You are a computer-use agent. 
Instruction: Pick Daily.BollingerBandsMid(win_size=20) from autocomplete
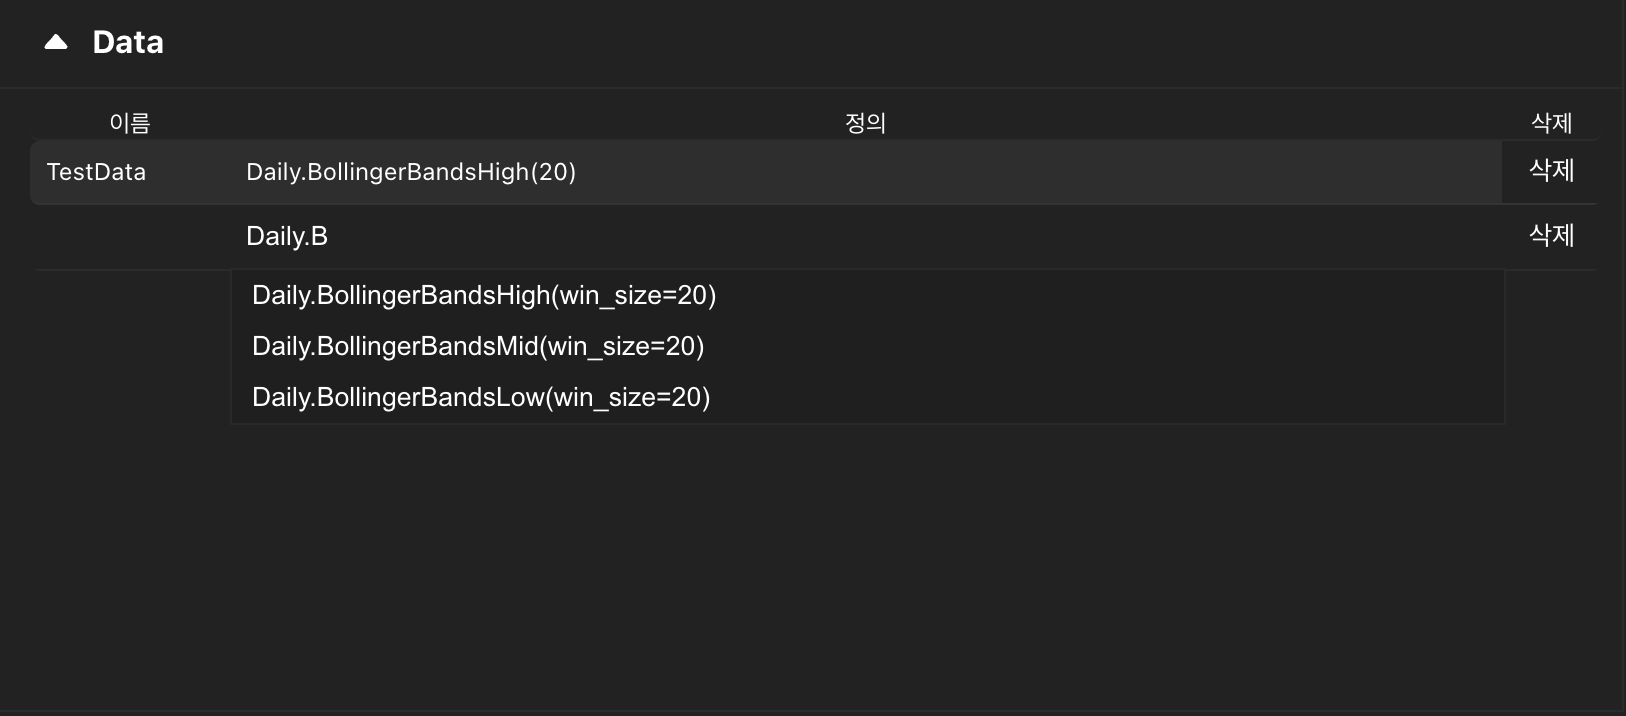click(x=478, y=347)
